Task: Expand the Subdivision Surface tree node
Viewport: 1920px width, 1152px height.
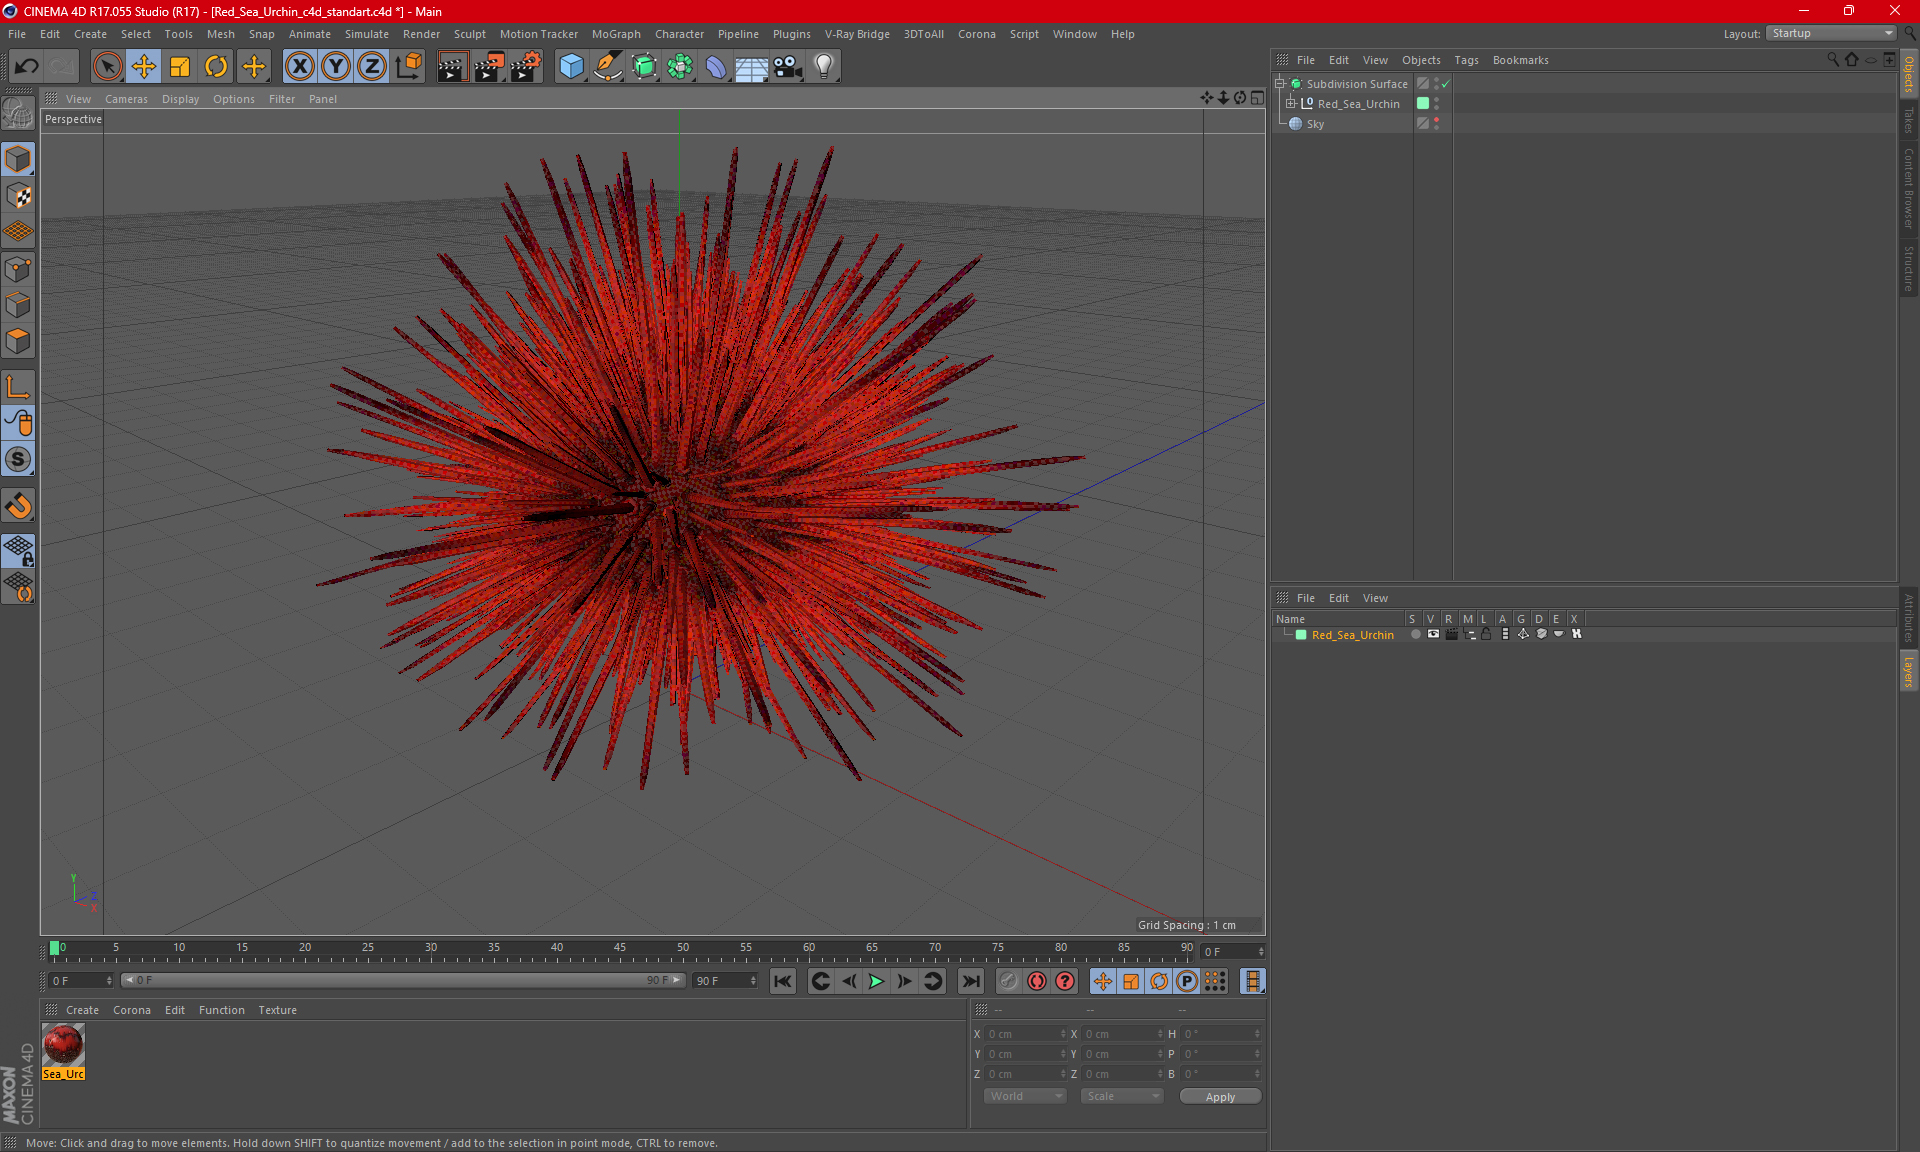Action: [x=1279, y=84]
